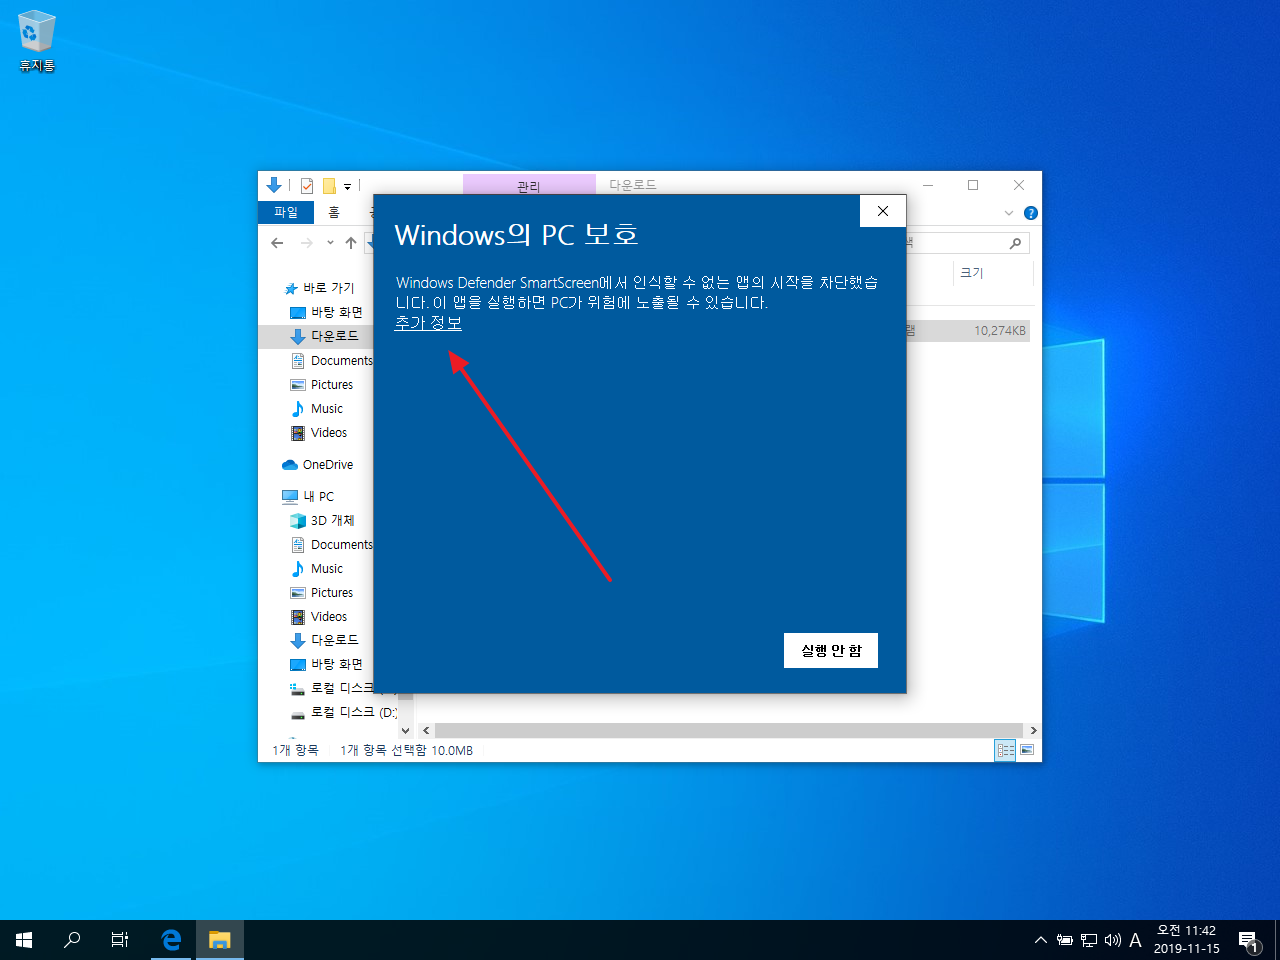Switch to the 홈 ribbon tab
Viewport: 1280px width, 960px height.
point(334,212)
